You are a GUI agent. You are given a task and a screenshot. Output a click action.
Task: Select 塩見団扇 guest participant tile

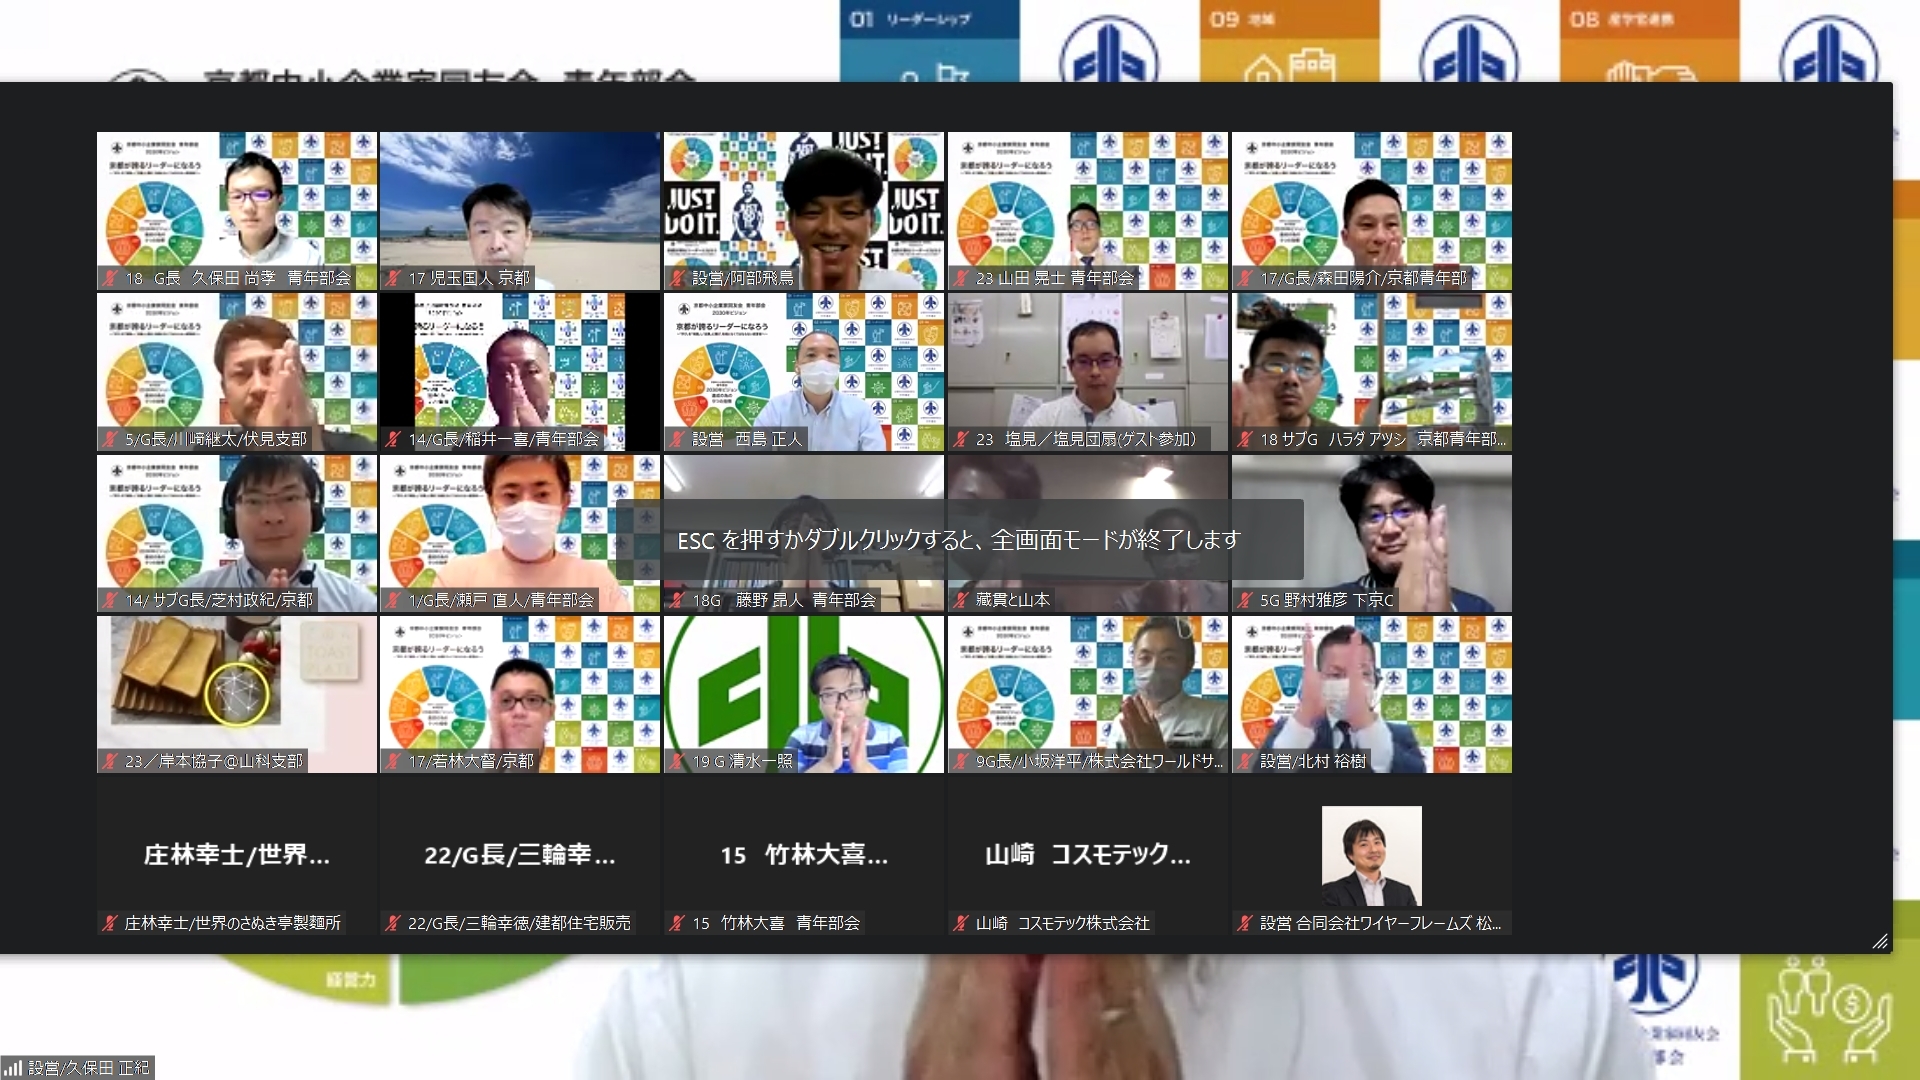coord(1088,372)
